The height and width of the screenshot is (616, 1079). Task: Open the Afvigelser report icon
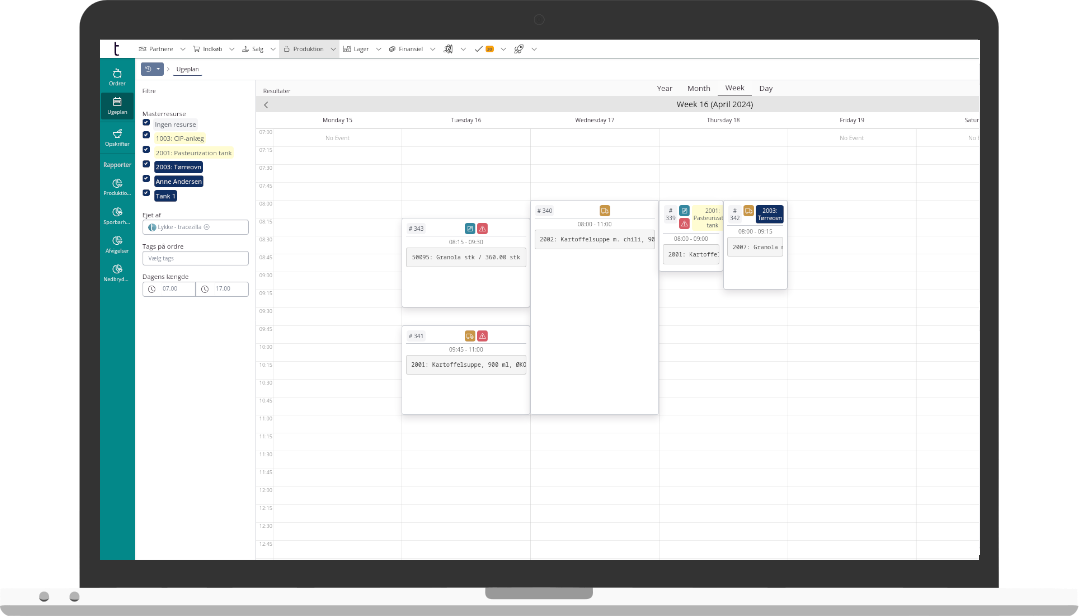[117, 244]
